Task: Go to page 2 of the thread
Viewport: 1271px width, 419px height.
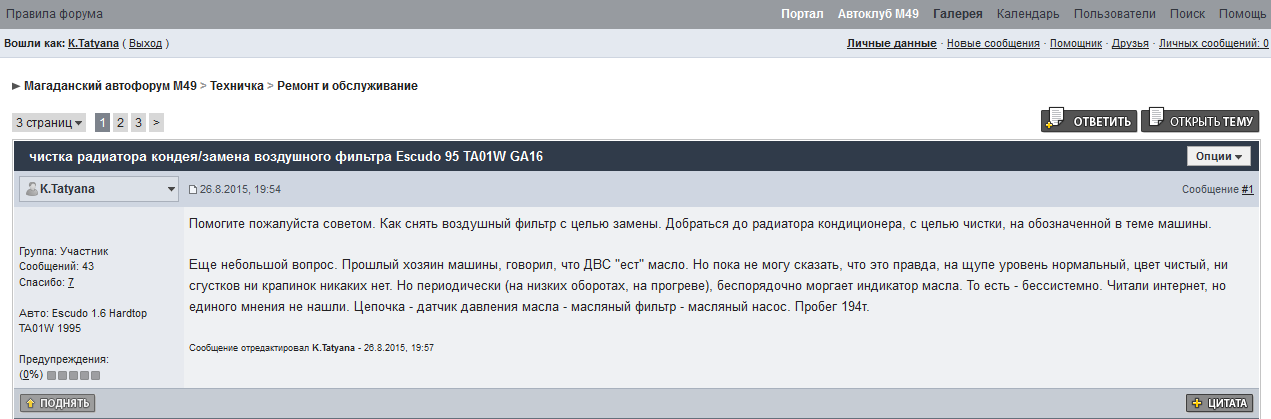Action: point(120,123)
